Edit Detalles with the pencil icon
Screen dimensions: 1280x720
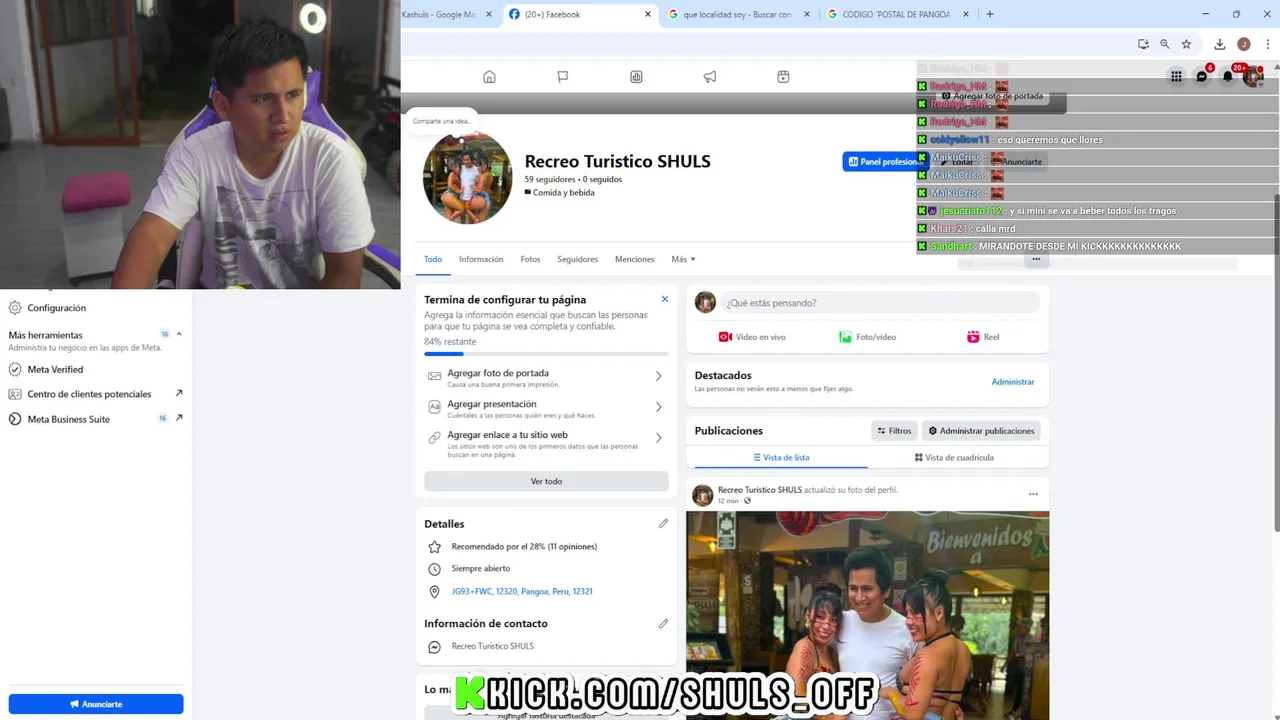(x=663, y=523)
